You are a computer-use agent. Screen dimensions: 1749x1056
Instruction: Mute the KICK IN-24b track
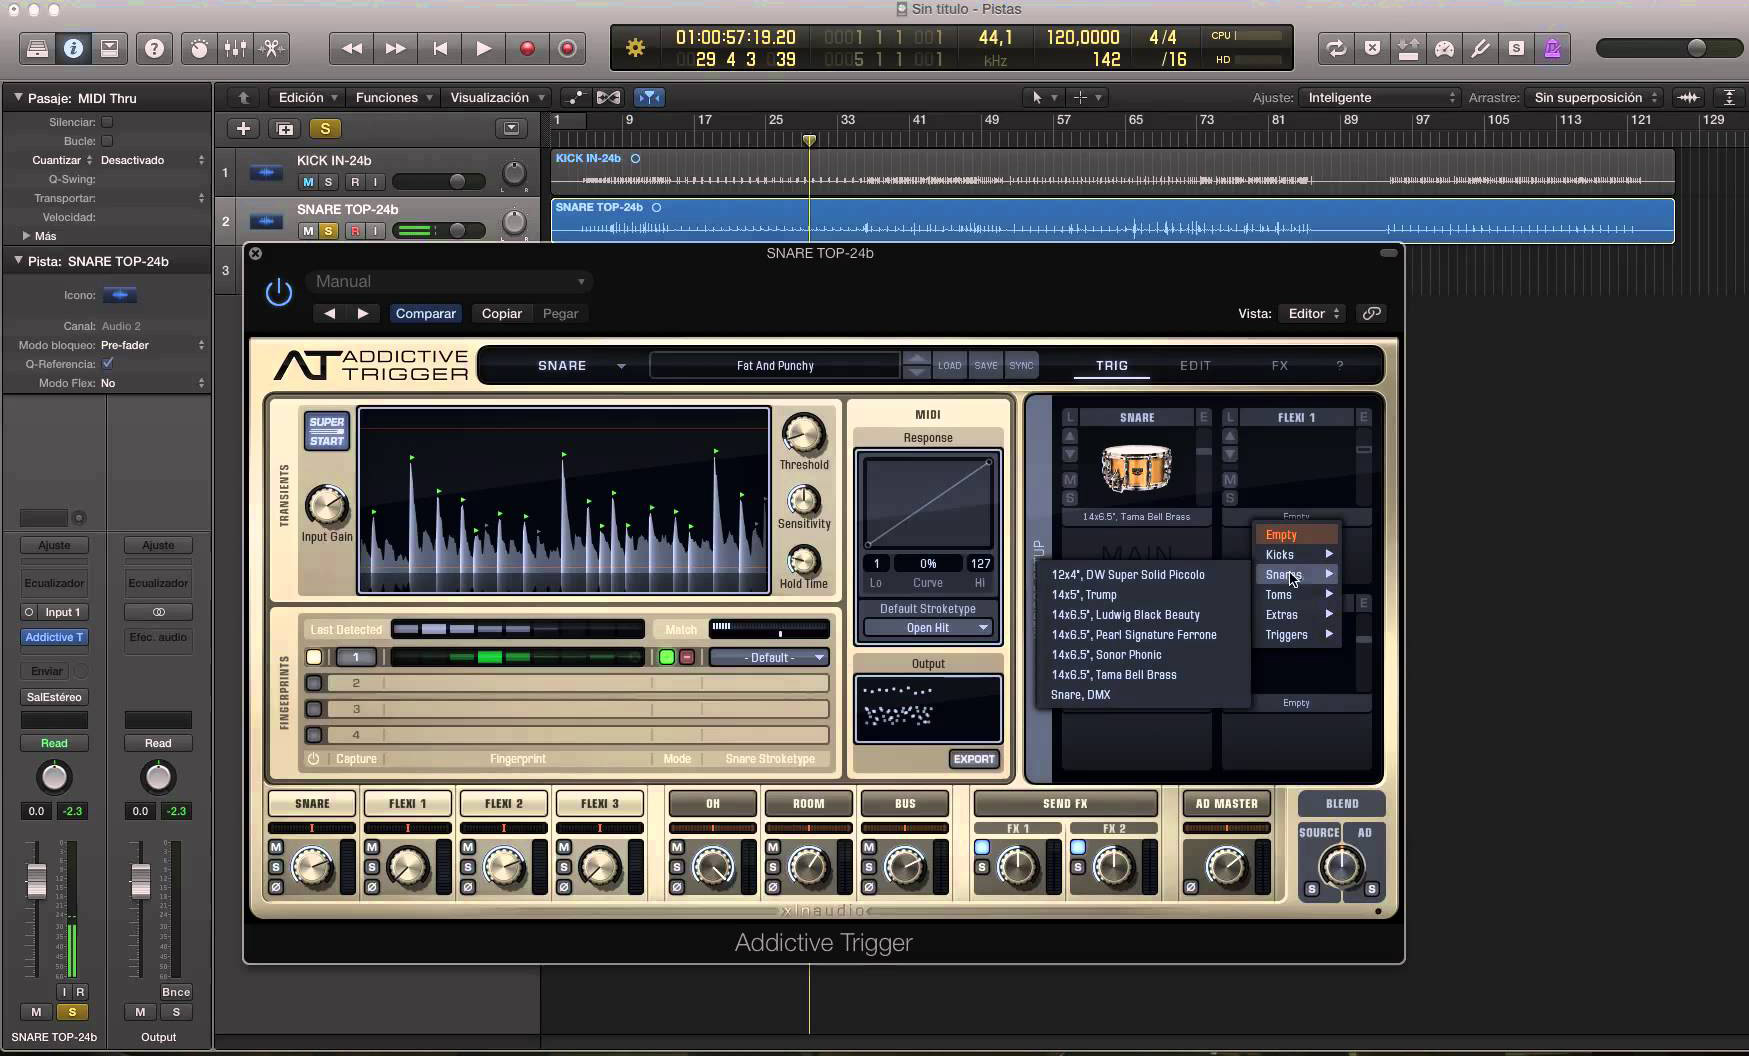[x=307, y=182]
